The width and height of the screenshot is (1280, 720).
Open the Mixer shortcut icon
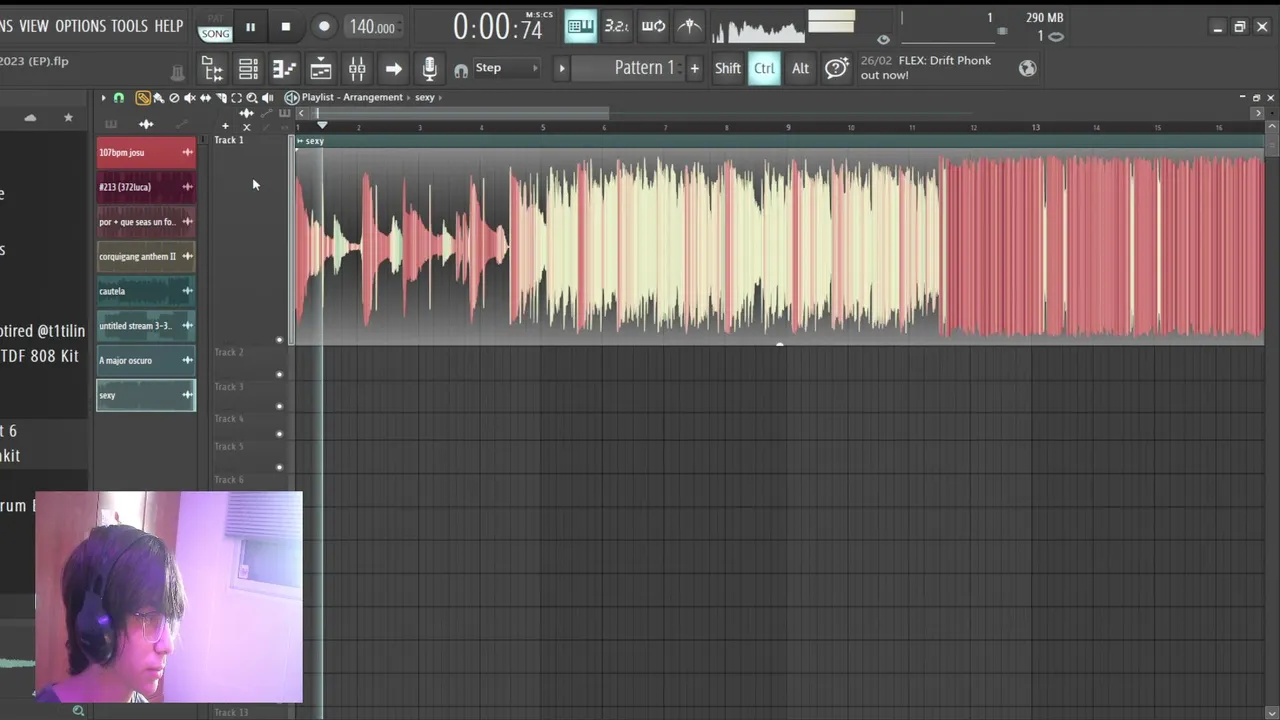[x=357, y=69]
